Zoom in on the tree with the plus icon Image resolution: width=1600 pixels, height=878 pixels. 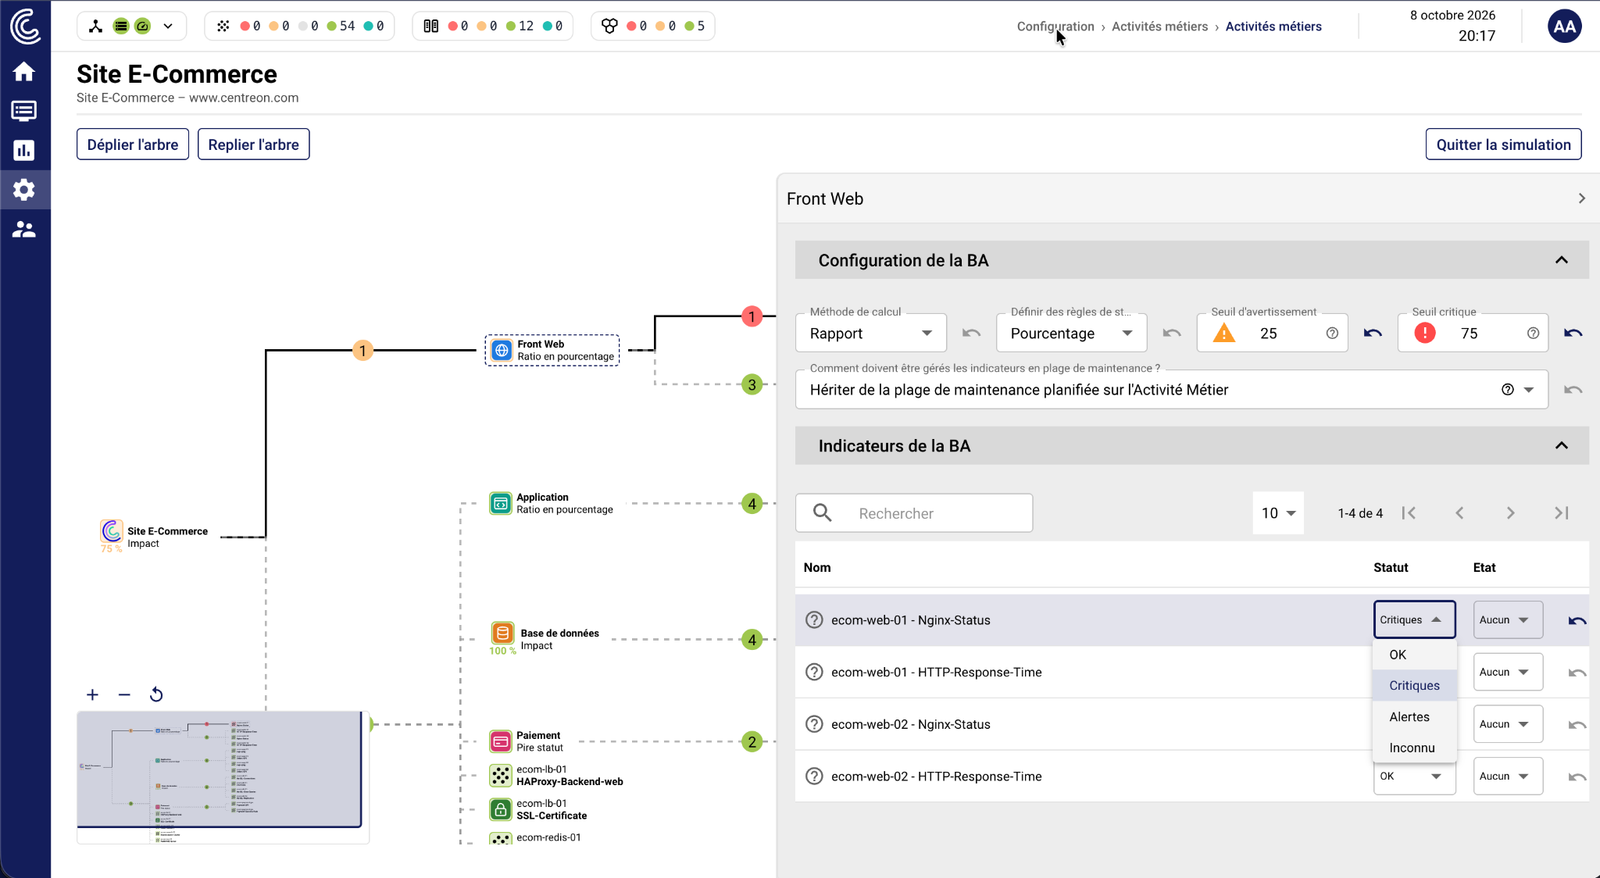92,694
